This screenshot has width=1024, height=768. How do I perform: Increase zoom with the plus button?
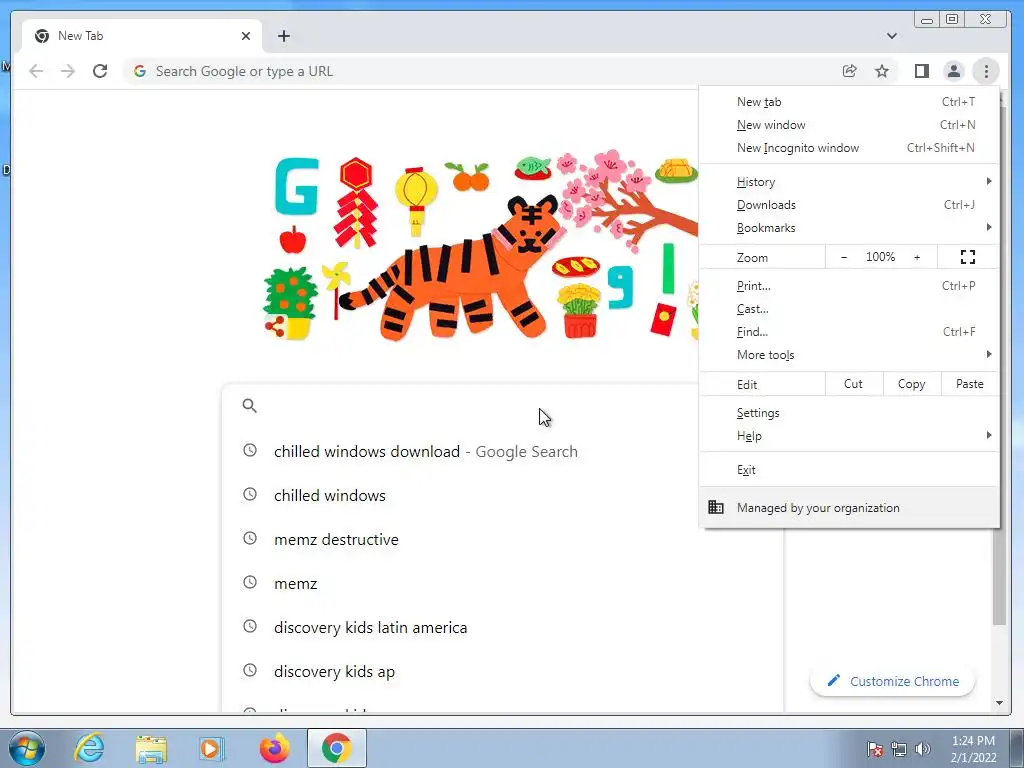coord(917,257)
